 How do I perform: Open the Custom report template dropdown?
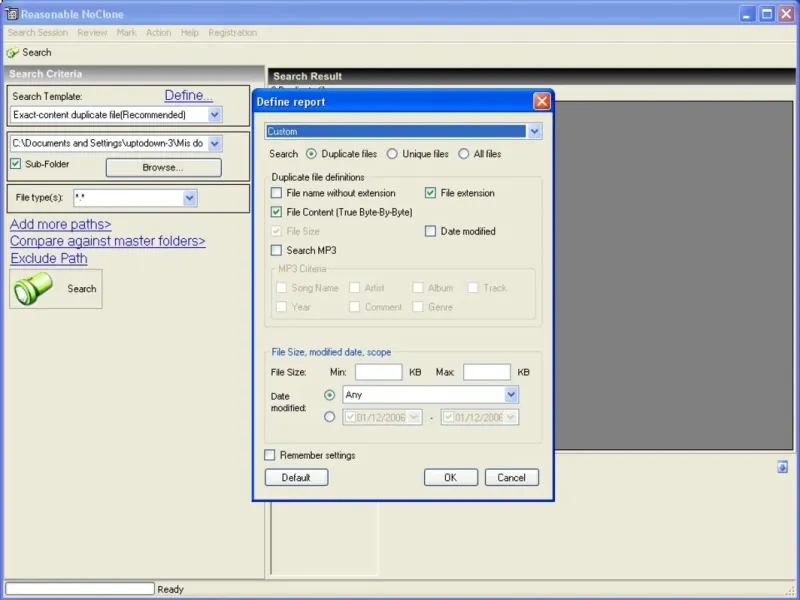[534, 131]
